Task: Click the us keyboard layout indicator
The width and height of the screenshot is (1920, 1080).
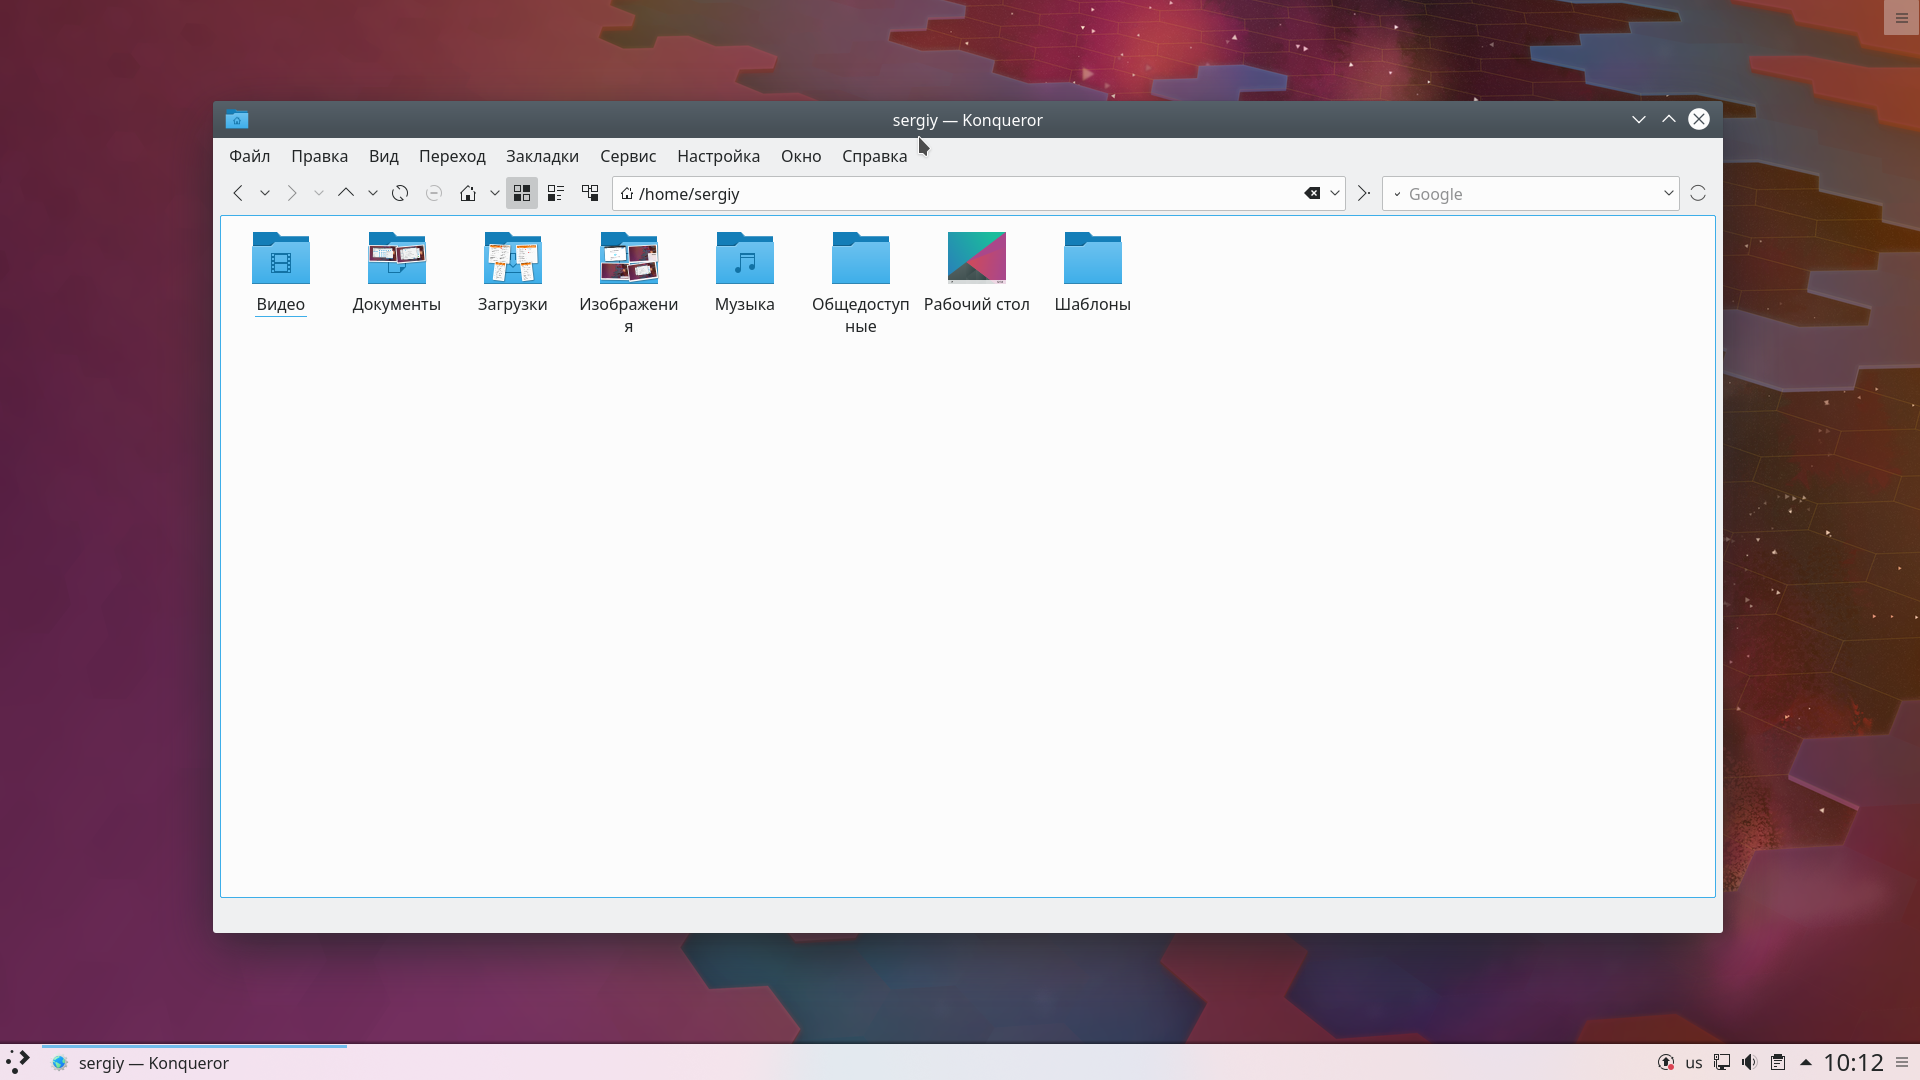Action: pos(1694,1063)
